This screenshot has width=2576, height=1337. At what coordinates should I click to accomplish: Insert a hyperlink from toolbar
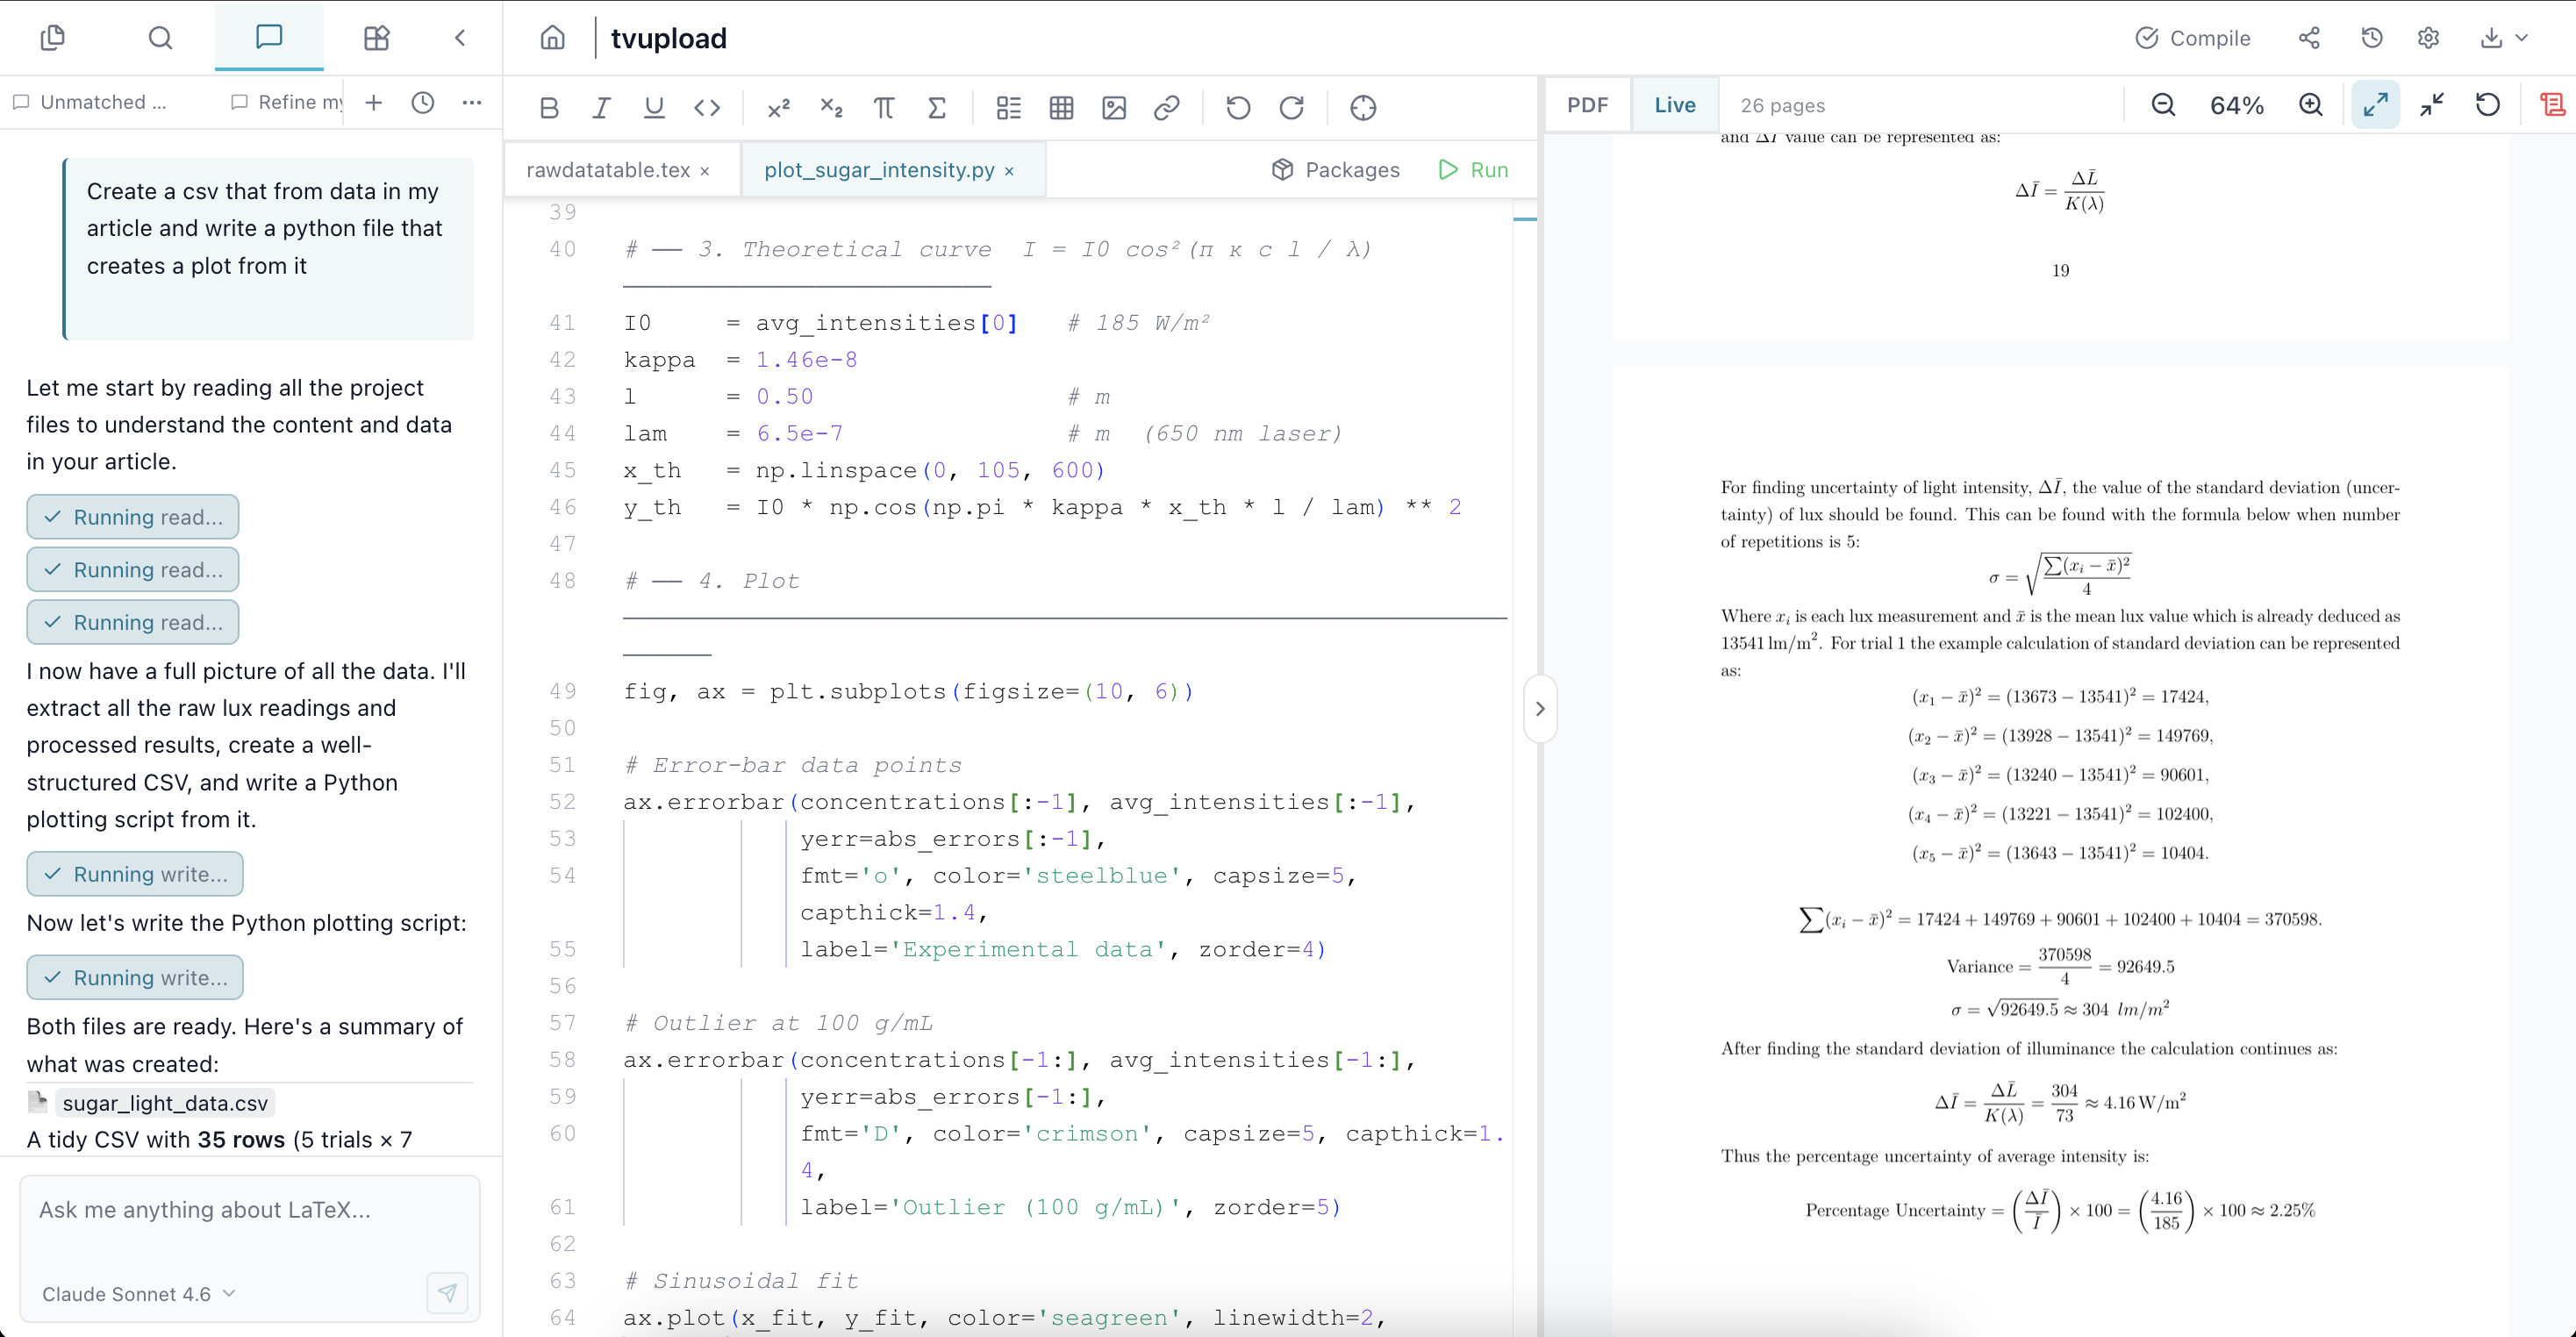tap(1167, 107)
